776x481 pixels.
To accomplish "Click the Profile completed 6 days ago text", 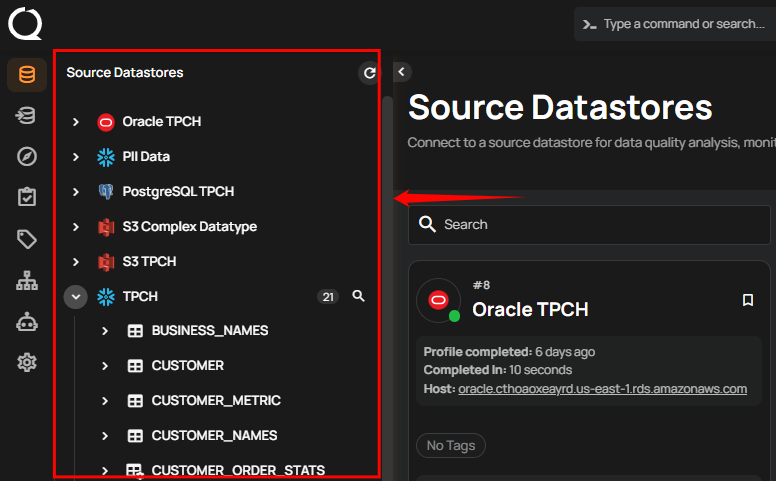I will click(x=509, y=352).
